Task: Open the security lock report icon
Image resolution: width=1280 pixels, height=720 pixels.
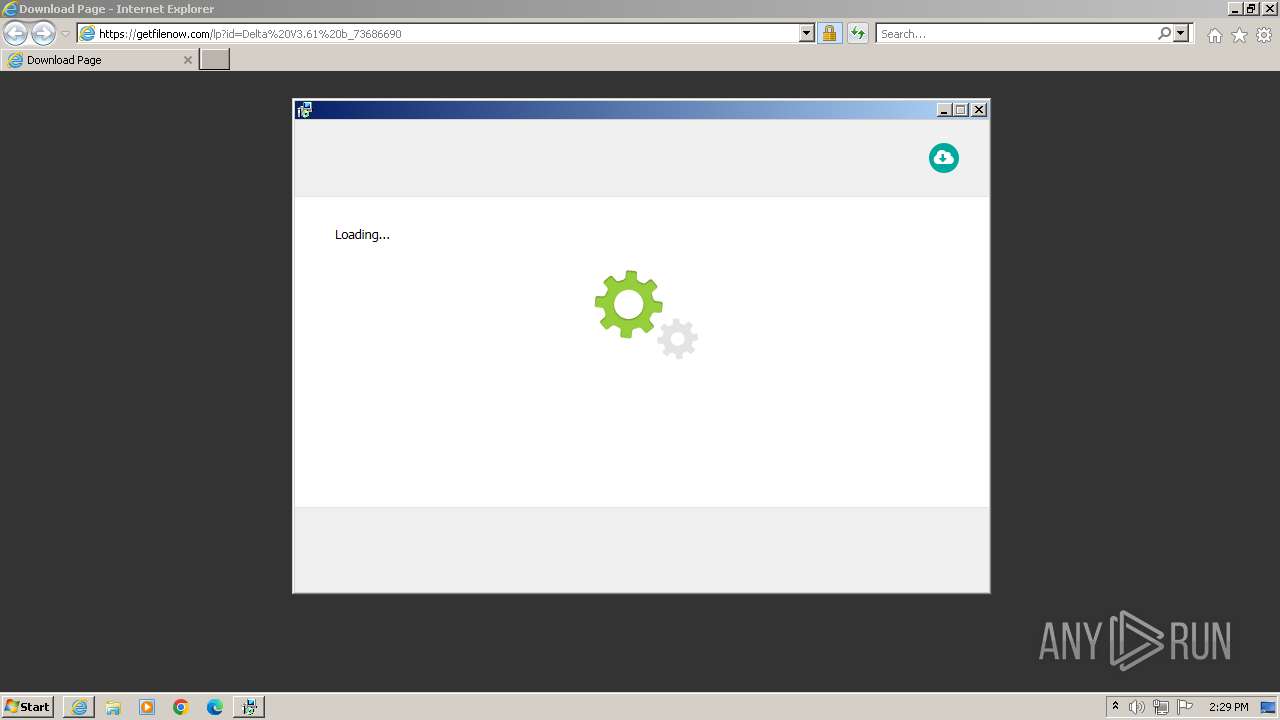Action: click(829, 34)
